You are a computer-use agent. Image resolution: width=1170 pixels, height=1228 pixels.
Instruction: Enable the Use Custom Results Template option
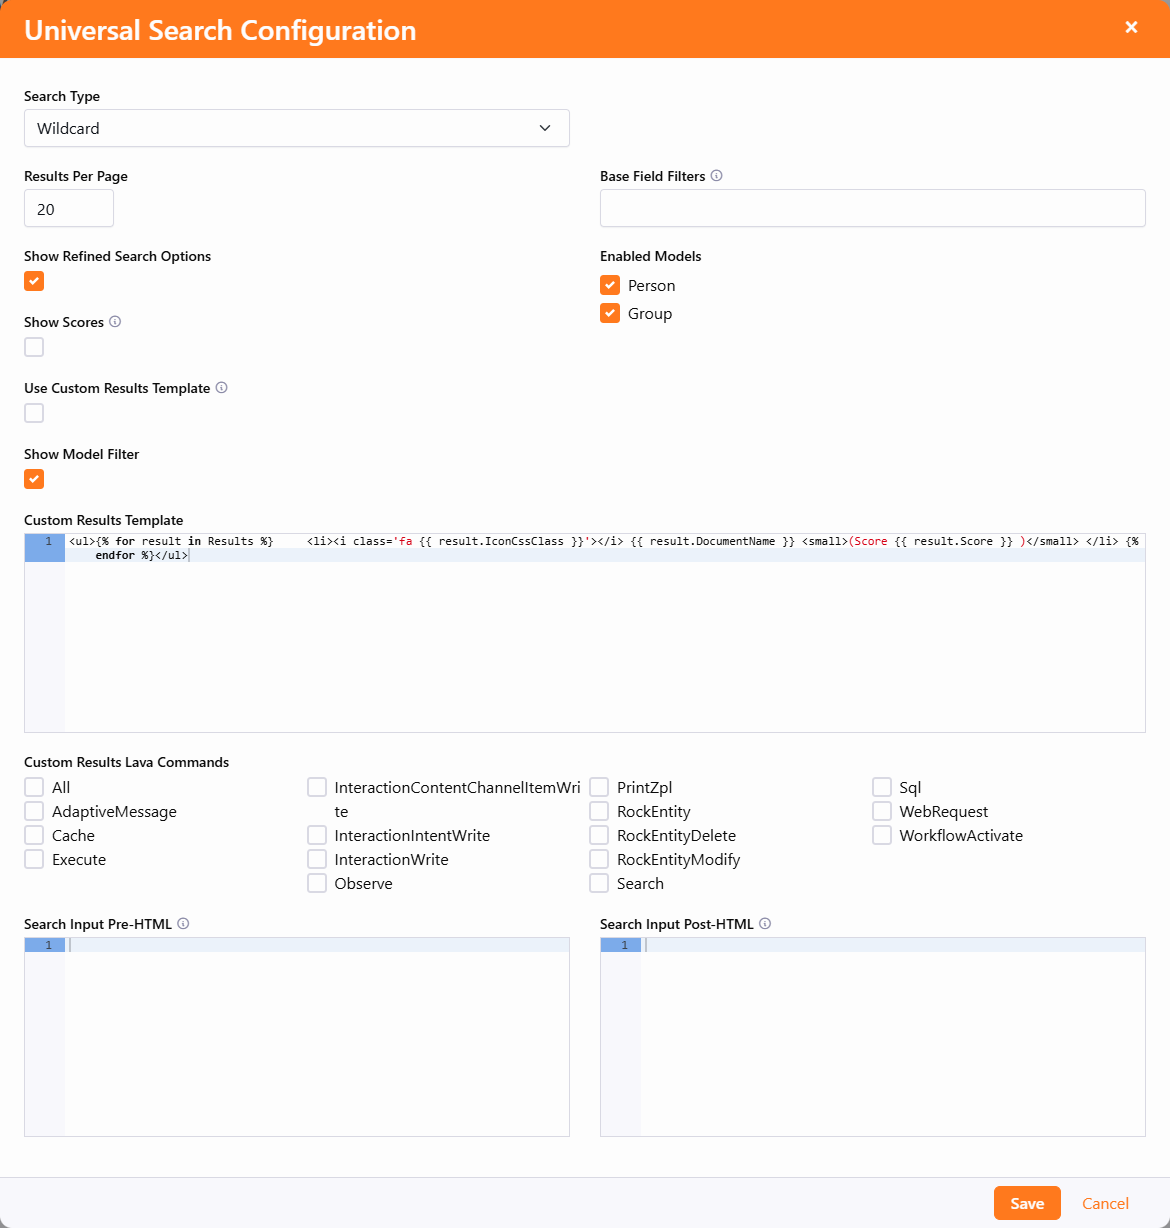coord(33,412)
